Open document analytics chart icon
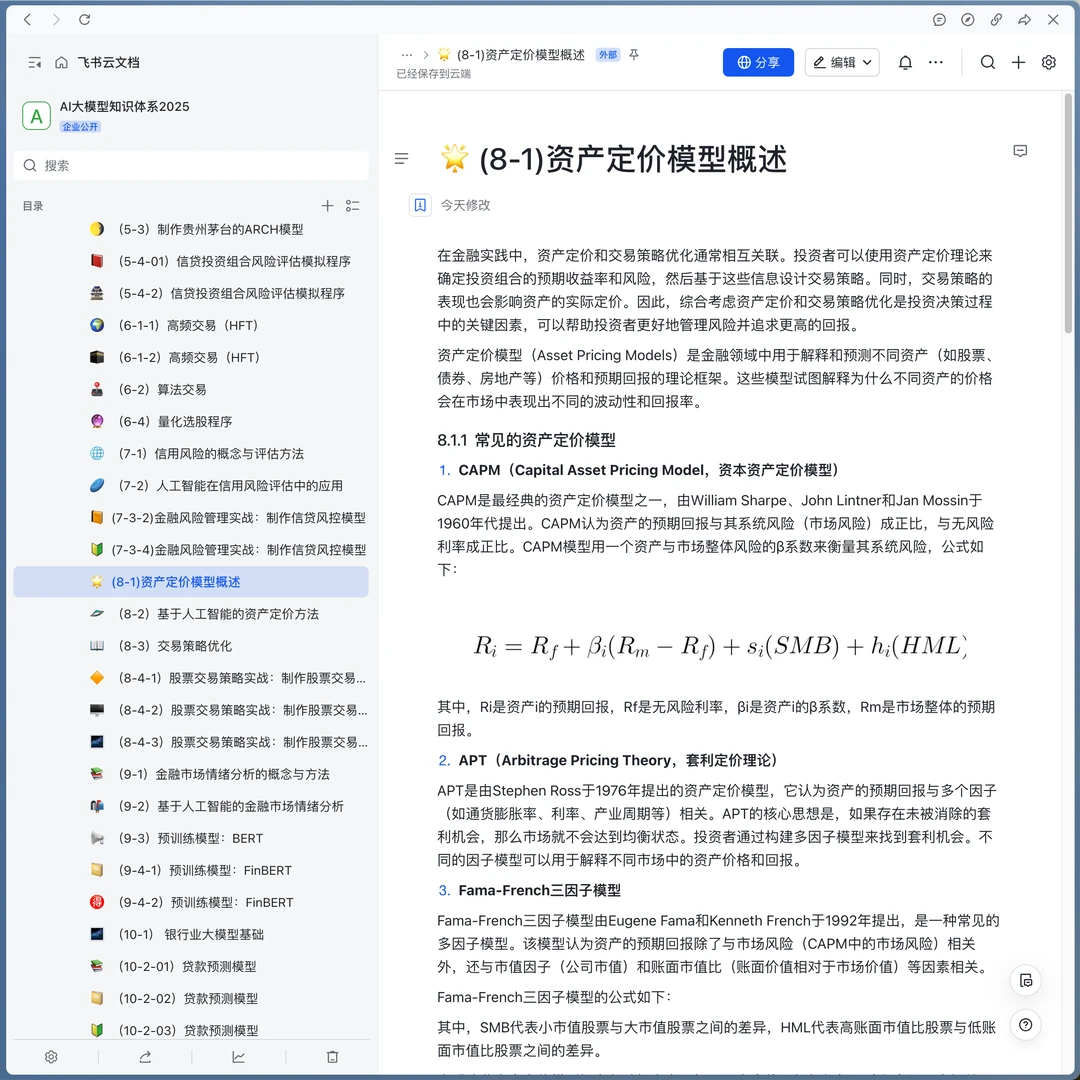1080x1080 pixels. coord(238,1056)
